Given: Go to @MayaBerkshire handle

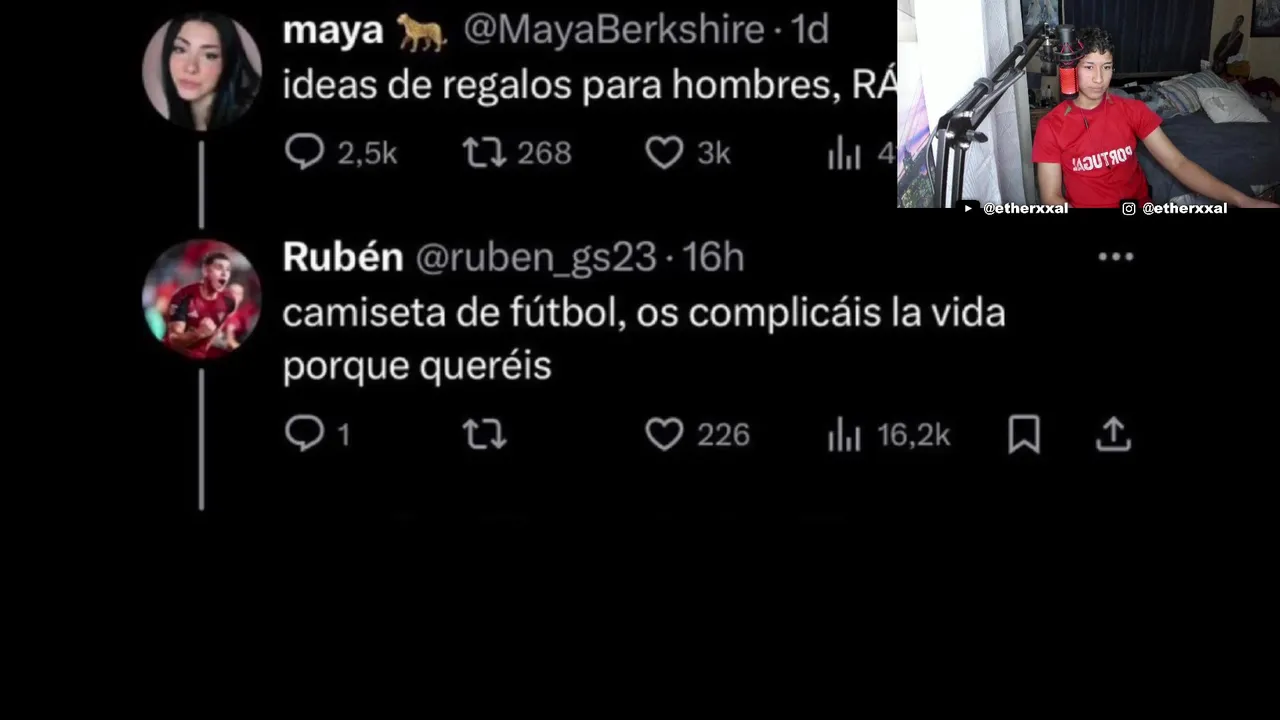Looking at the screenshot, I should coord(614,30).
